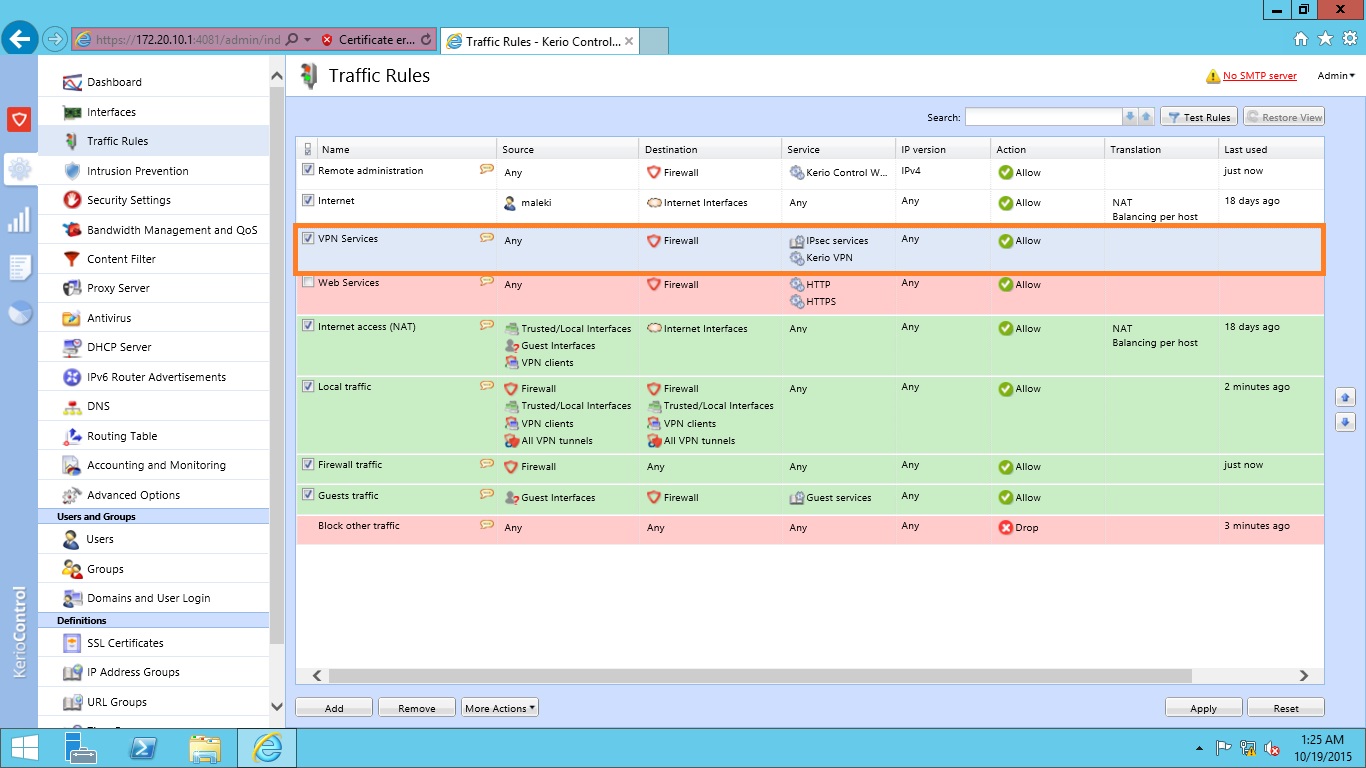Viewport: 1366px width, 768px height.
Task: Click search previous-result up arrow
Action: point(1147,117)
